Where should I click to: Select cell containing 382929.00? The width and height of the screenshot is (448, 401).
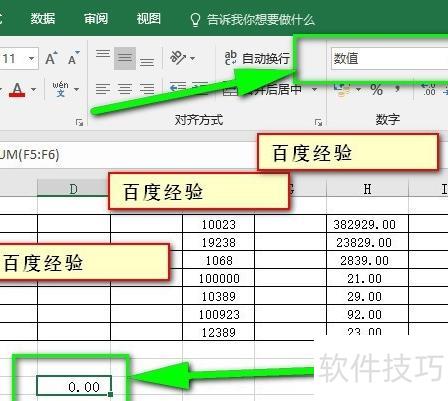[367, 224]
